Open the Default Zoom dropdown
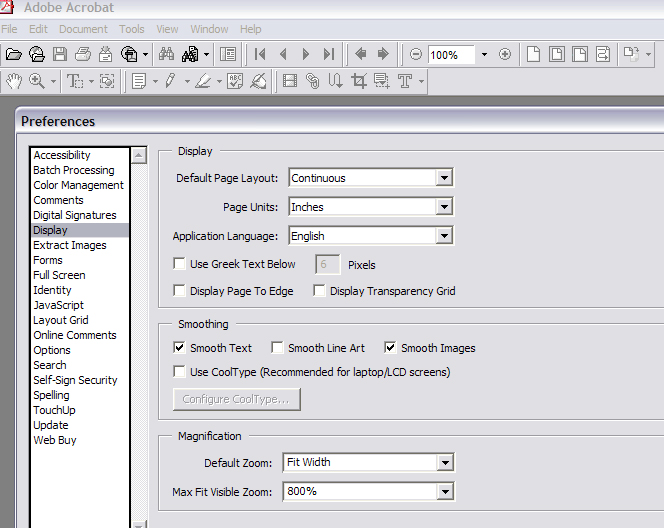This screenshot has width=664, height=528. point(445,462)
